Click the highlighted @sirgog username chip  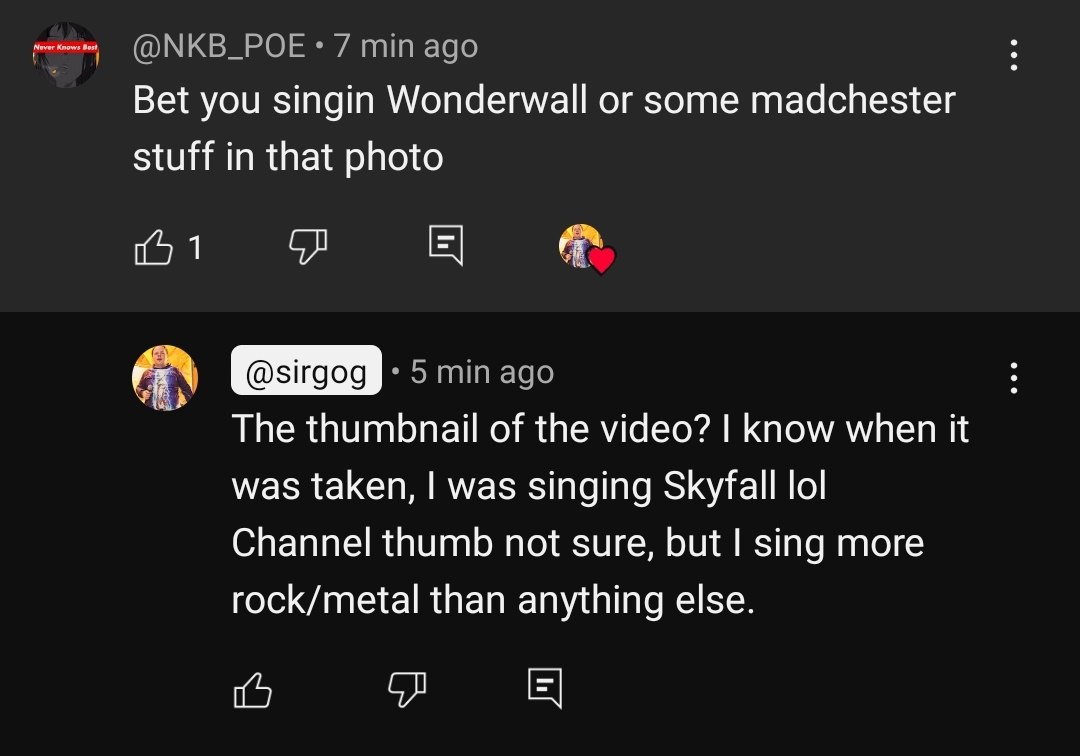pyautogui.click(x=306, y=371)
